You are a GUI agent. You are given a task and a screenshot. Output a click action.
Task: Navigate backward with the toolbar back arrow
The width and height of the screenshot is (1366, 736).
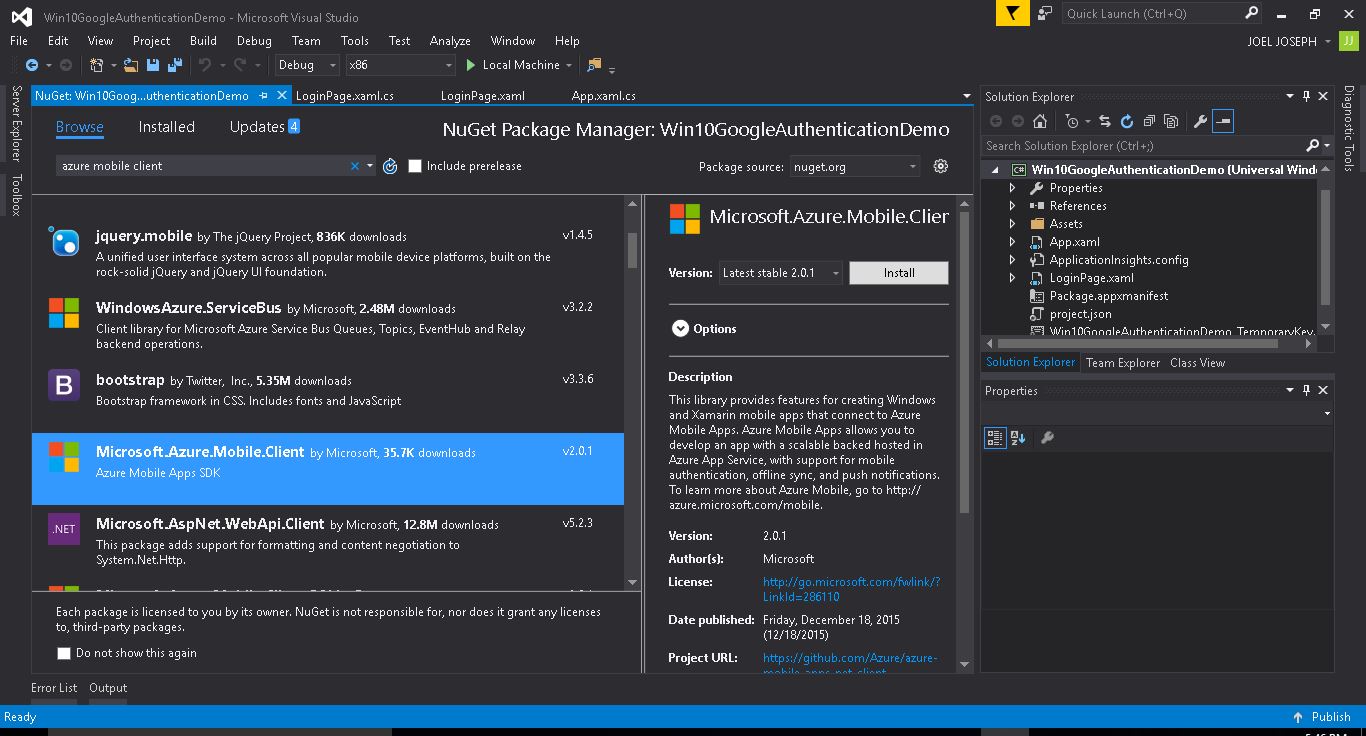coord(31,65)
